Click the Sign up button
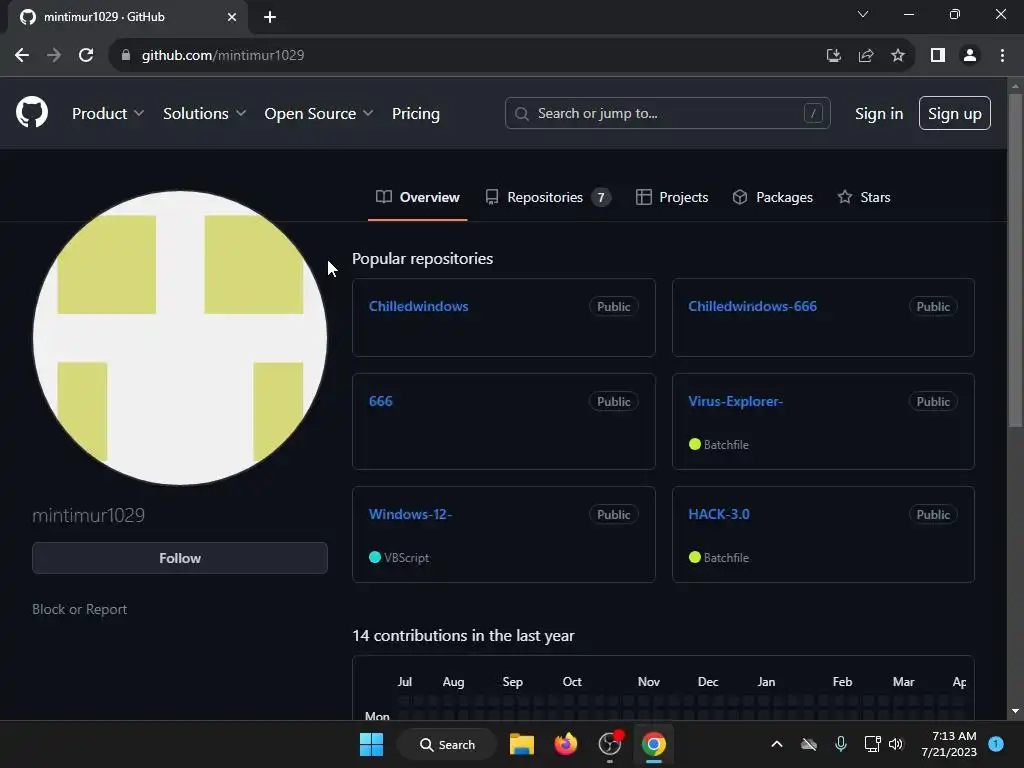 (x=954, y=114)
